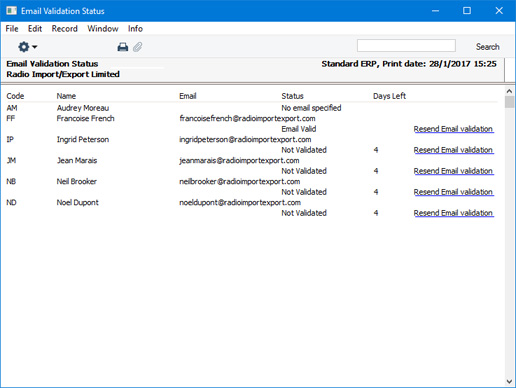The height and width of the screenshot is (388, 516).
Task: Click email jeanmarais@radioimportexport.com
Action: 239,160
